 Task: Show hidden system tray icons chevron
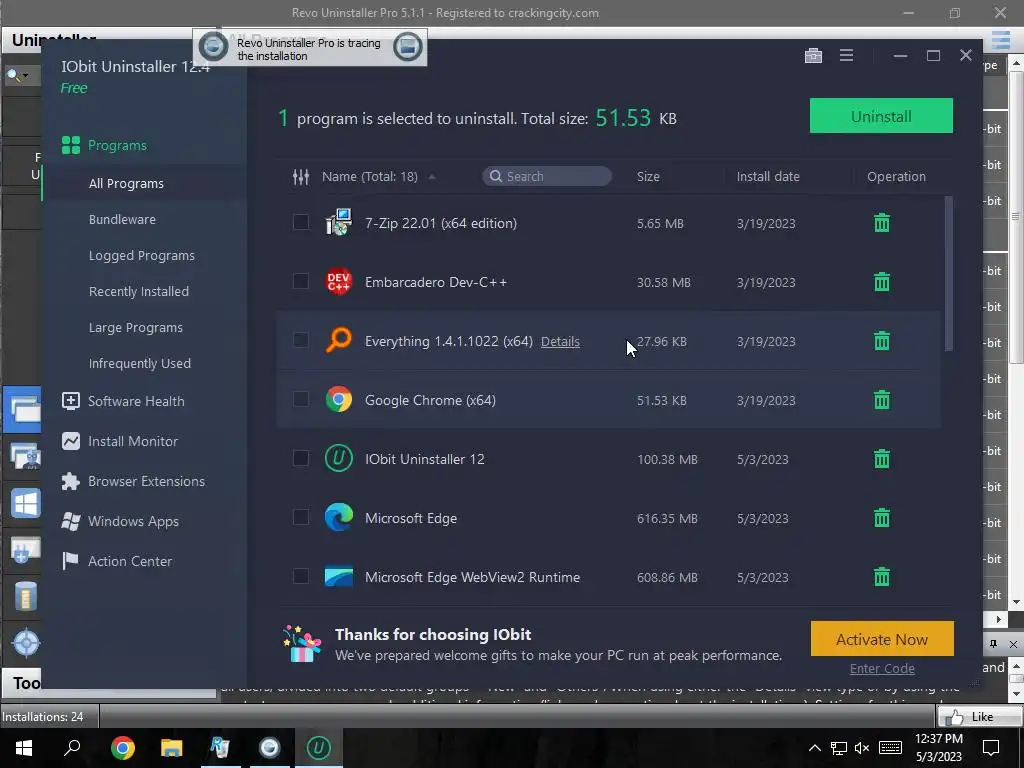pyautogui.click(x=814, y=748)
